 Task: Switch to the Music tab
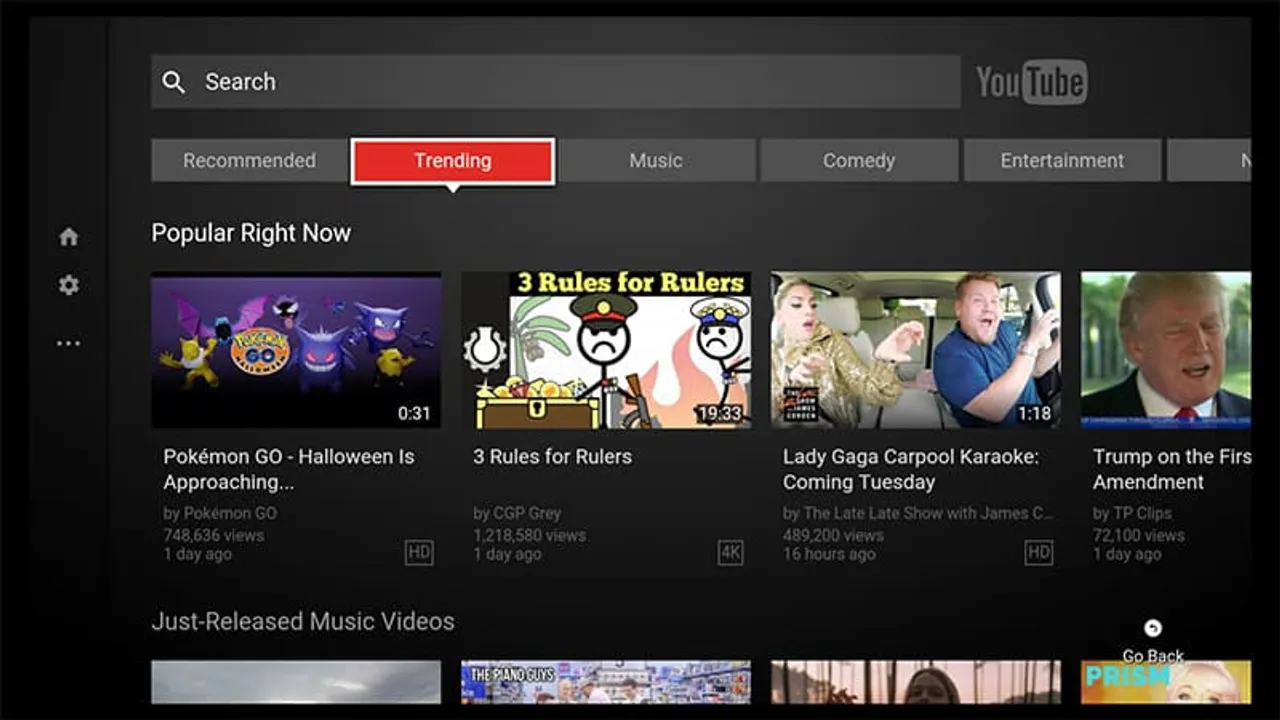tap(656, 160)
